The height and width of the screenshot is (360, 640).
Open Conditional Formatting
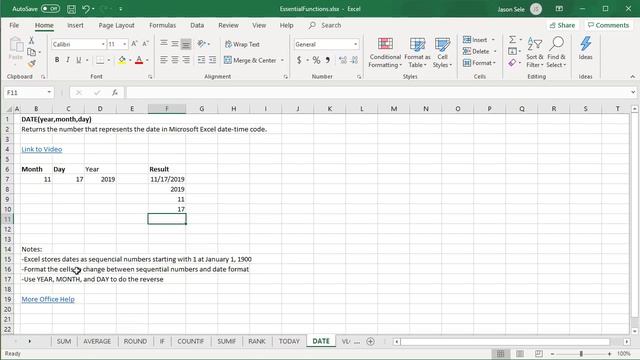(385, 52)
